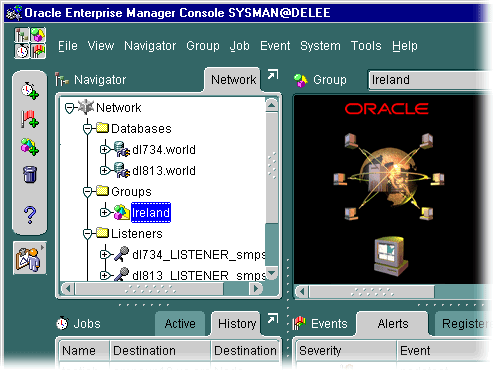Click the Events pane flag icon in top-left grid
The height and width of the screenshot is (375, 498).
coord(38,51)
